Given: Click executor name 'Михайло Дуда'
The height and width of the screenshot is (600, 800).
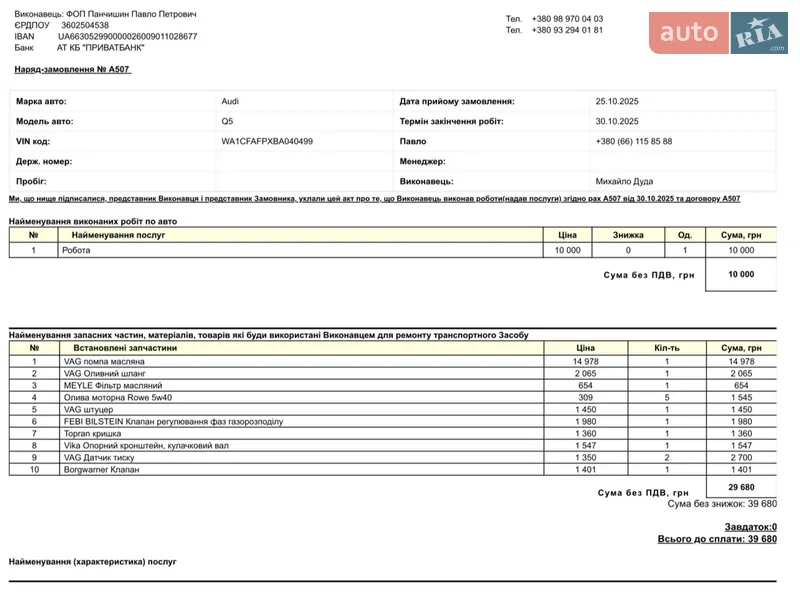Looking at the screenshot, I should 624,181.
